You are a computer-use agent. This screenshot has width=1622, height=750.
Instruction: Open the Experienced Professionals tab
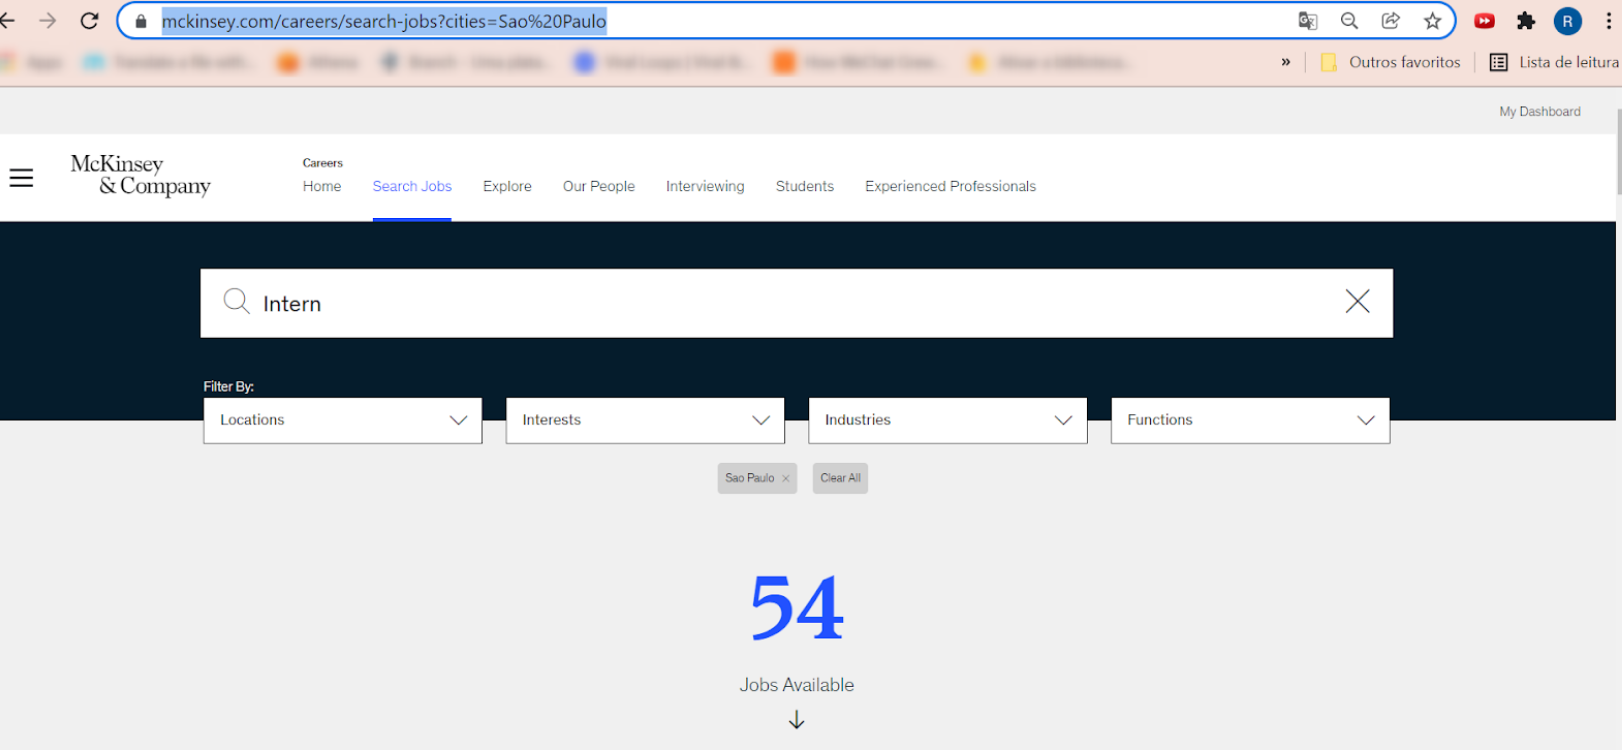click(x=950, y=186)
